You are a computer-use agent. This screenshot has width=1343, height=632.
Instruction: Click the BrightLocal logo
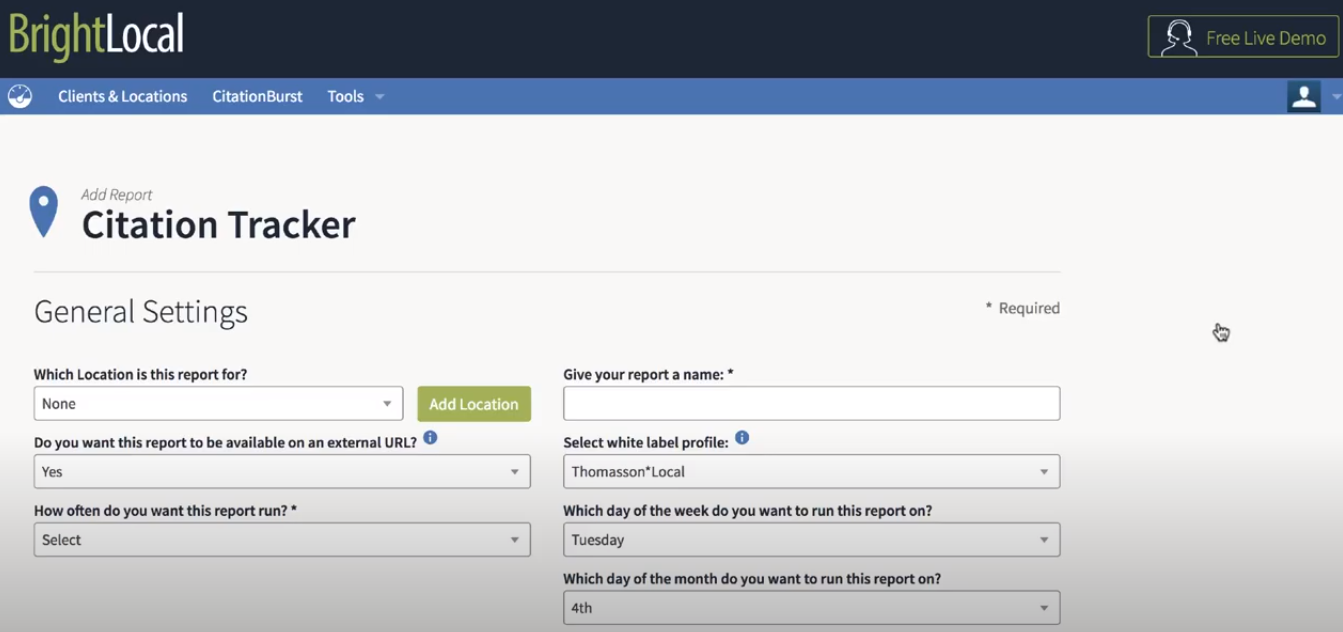[x=96, y=36]
